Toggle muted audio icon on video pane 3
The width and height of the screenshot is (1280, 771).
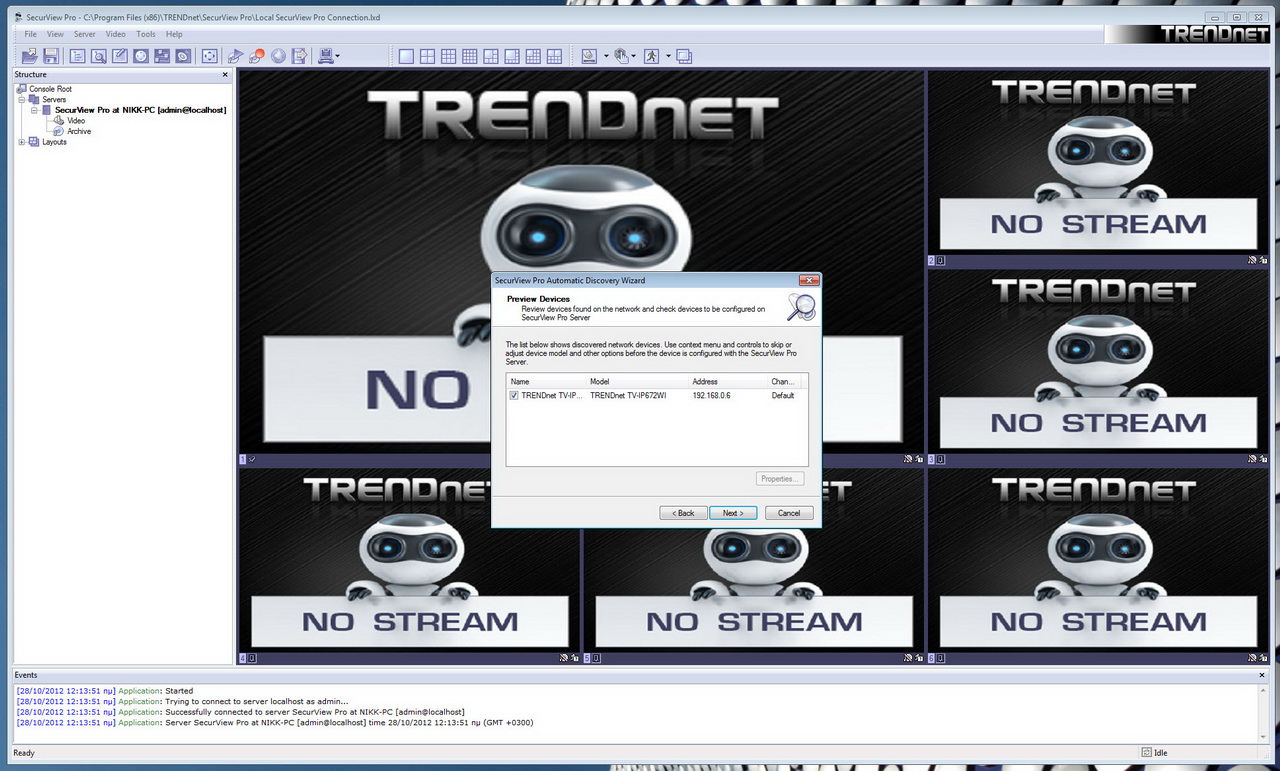tap(1252, 459)
